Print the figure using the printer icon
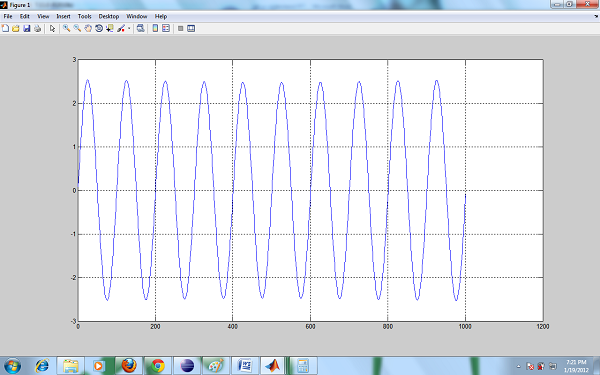This screenshot has height=375, width=600. (x=37, y=28)
